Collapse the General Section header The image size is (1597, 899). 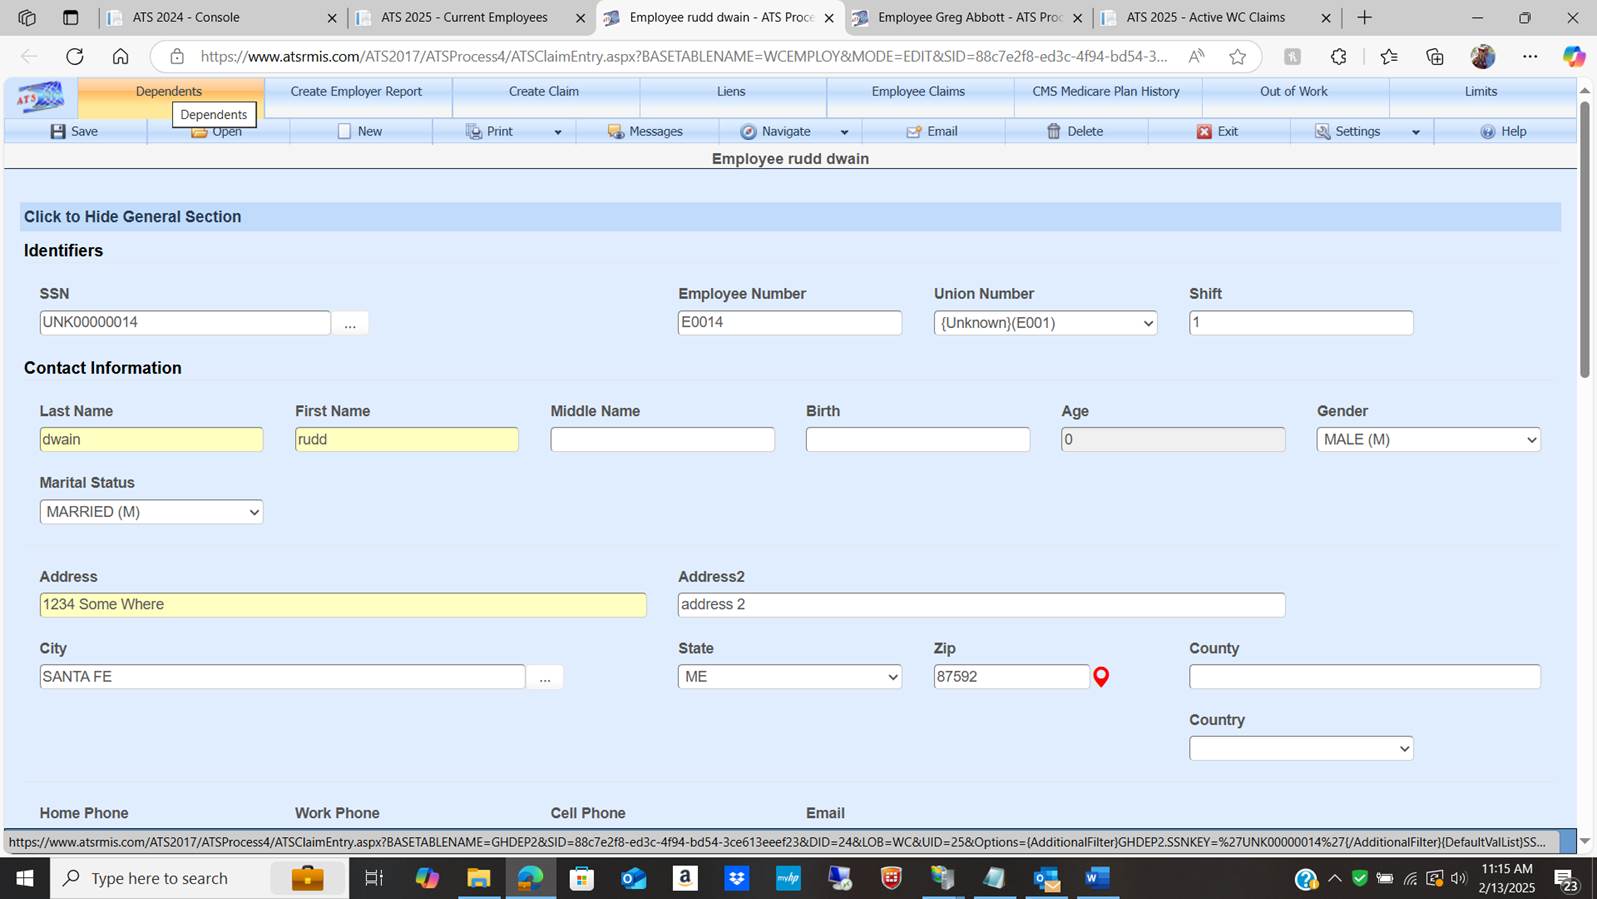(x=133, y=217)
